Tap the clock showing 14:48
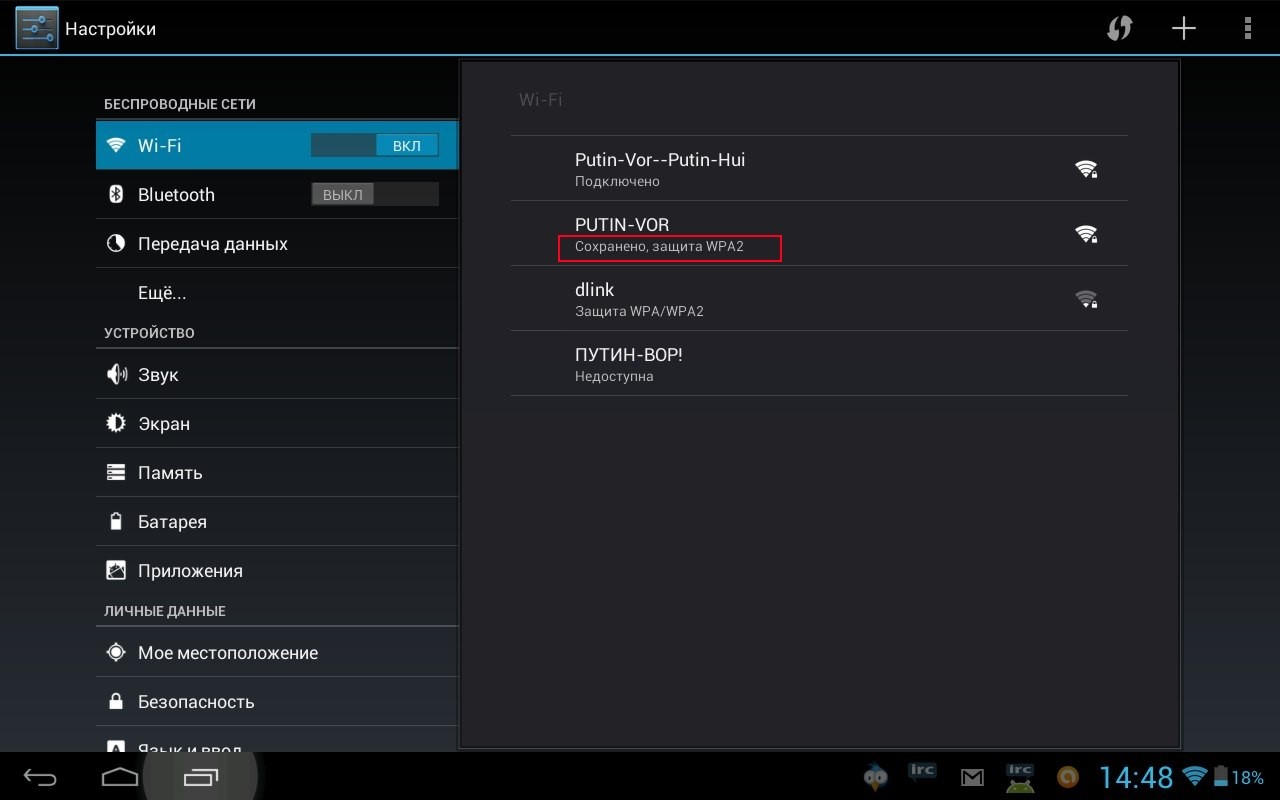This screenshot has width=1280, height=800. pyautogui.click(x=1136, y=777)
